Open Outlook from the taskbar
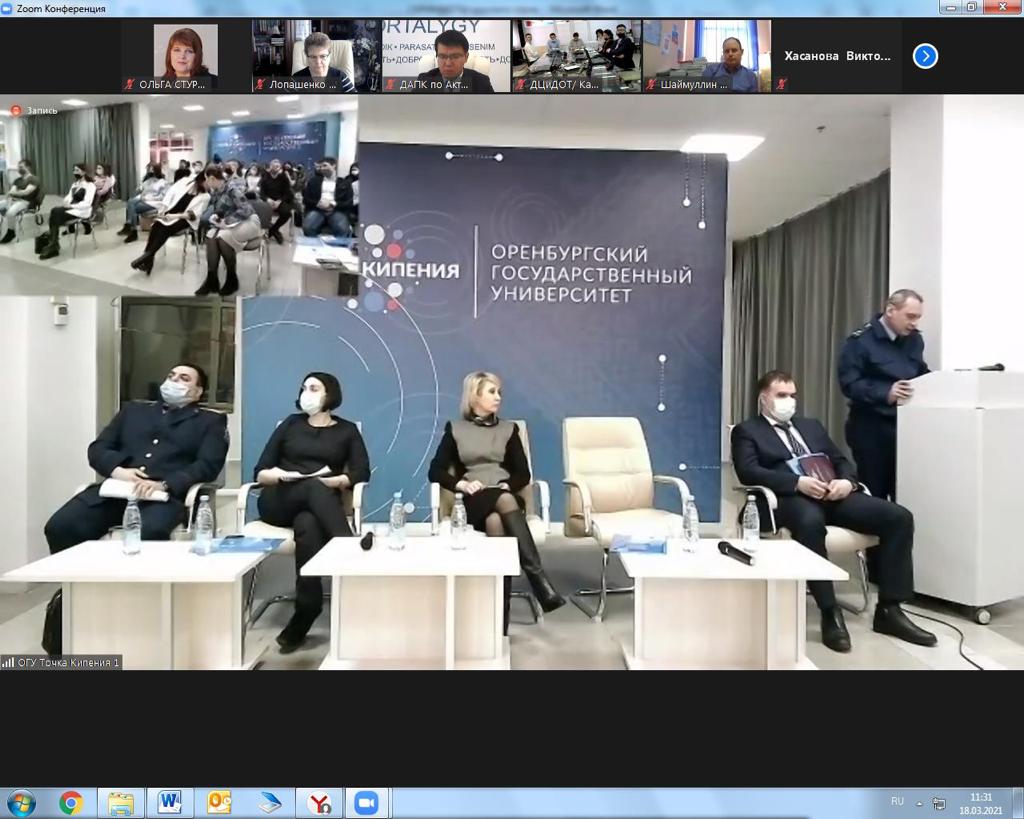The height and width of the screenshot is (819, 1024). 219,803
